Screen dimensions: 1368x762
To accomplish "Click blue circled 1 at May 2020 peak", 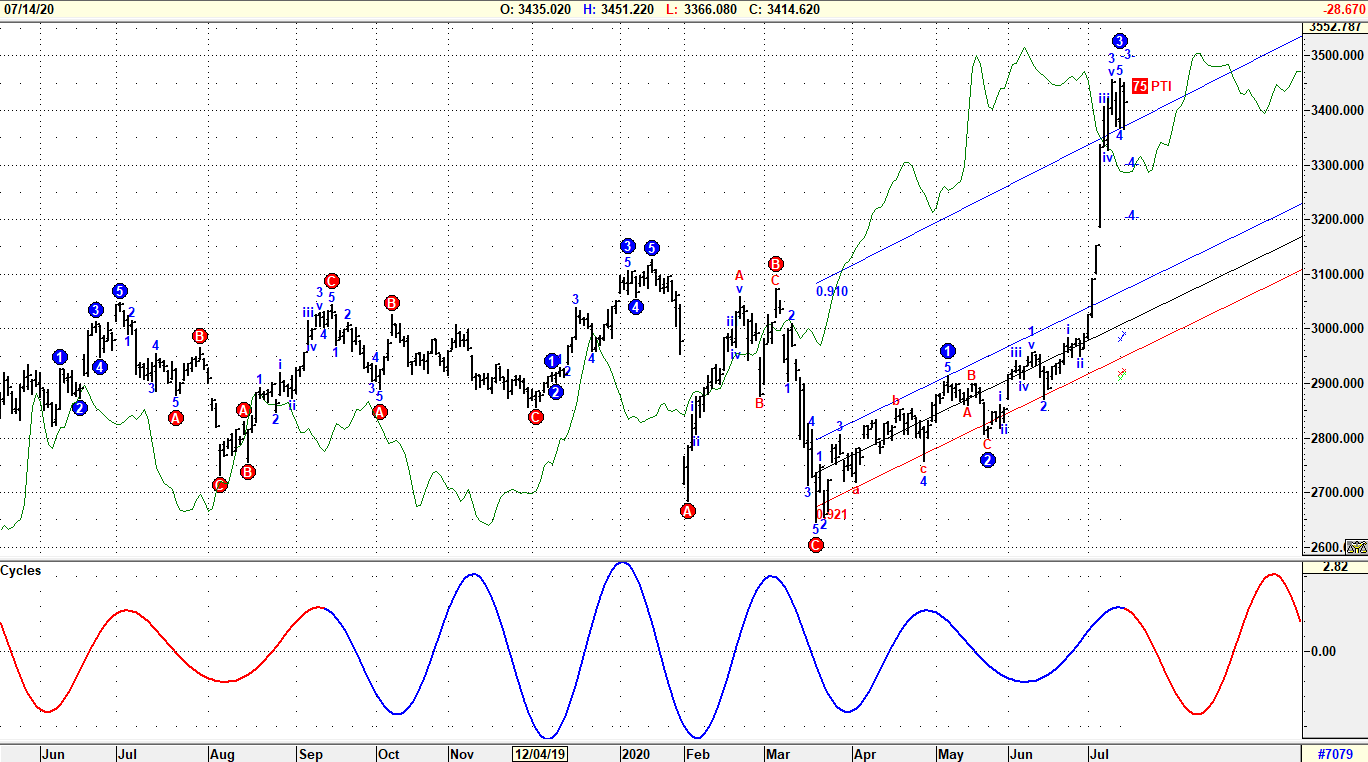I will pyautogui.click(x=948, y=351).
